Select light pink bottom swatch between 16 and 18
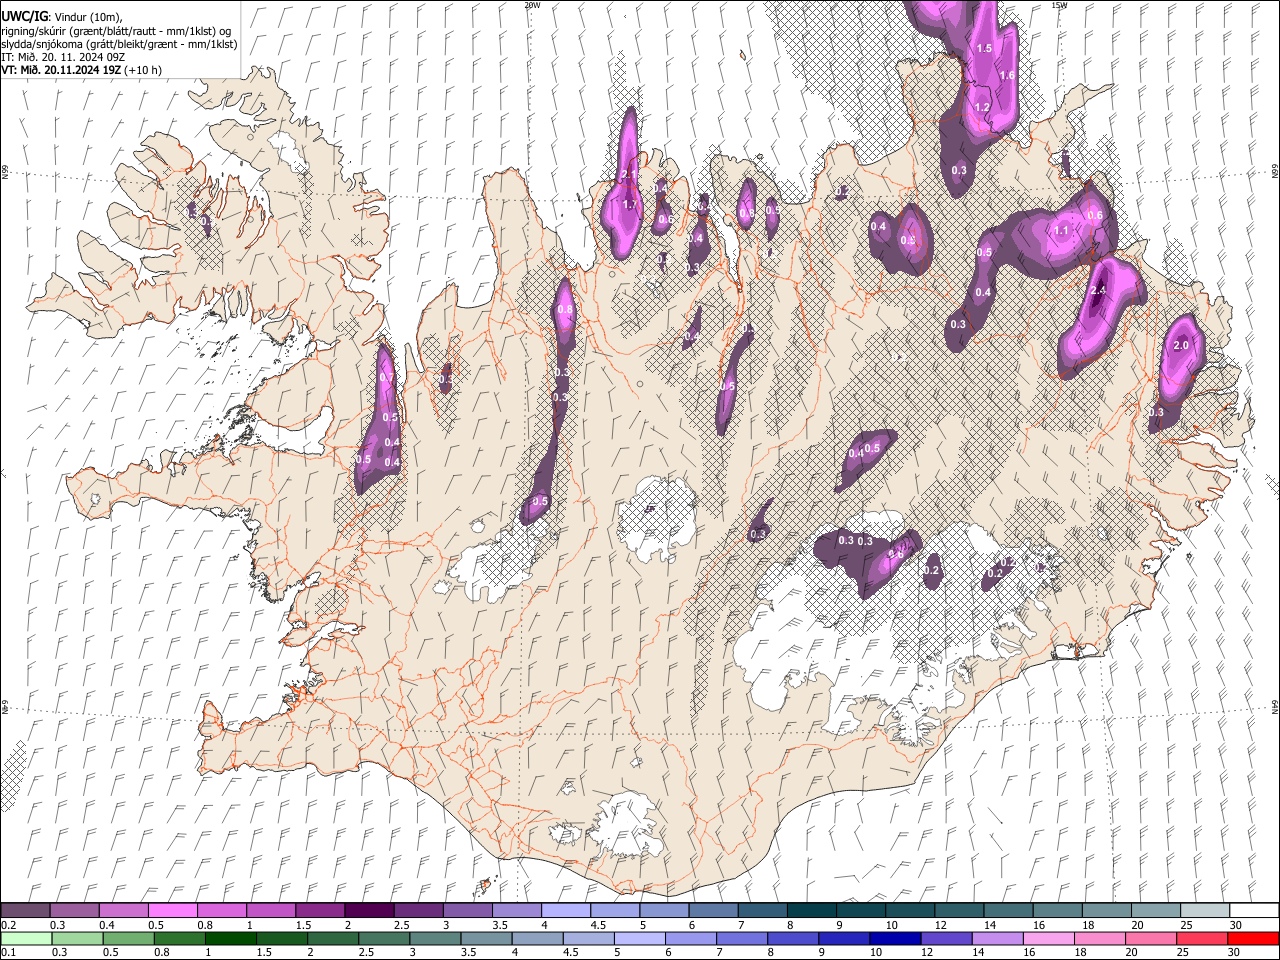1280x960 pixels. click(1048, 939)
